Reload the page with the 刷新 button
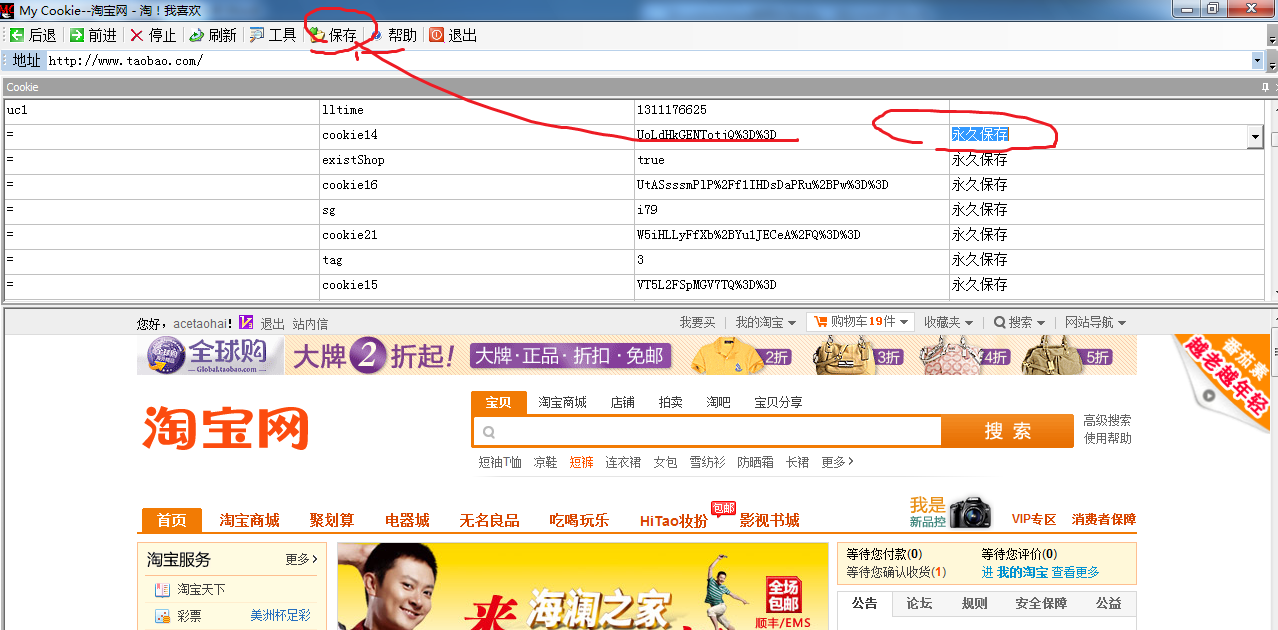Screen dimensions: 1278x630 point(213,35)
